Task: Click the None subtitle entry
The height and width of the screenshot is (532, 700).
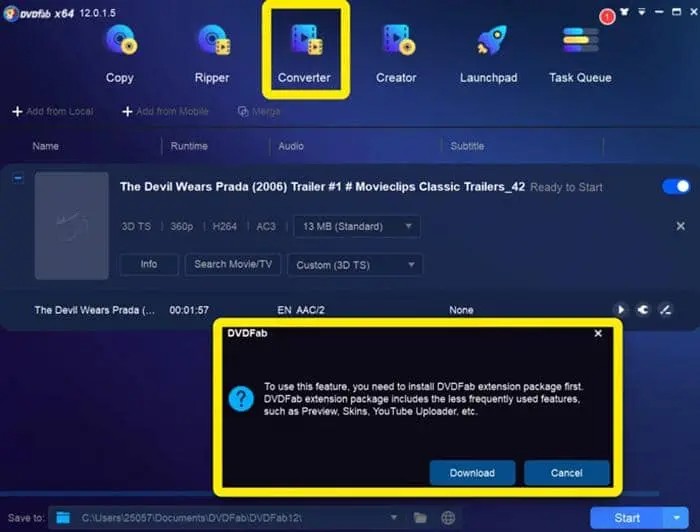Action: point(461,310)
